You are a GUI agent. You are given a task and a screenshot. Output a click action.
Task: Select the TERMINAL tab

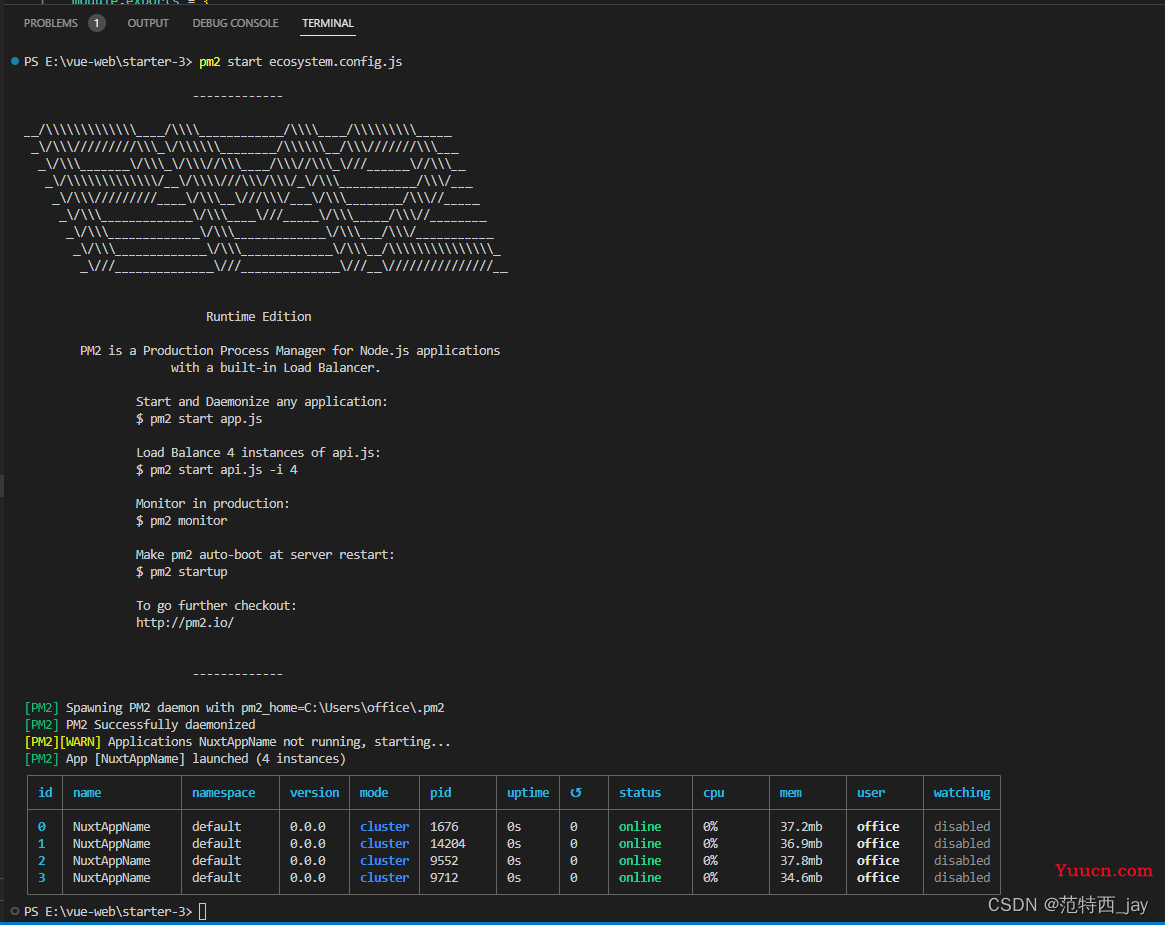pos(328,23)
